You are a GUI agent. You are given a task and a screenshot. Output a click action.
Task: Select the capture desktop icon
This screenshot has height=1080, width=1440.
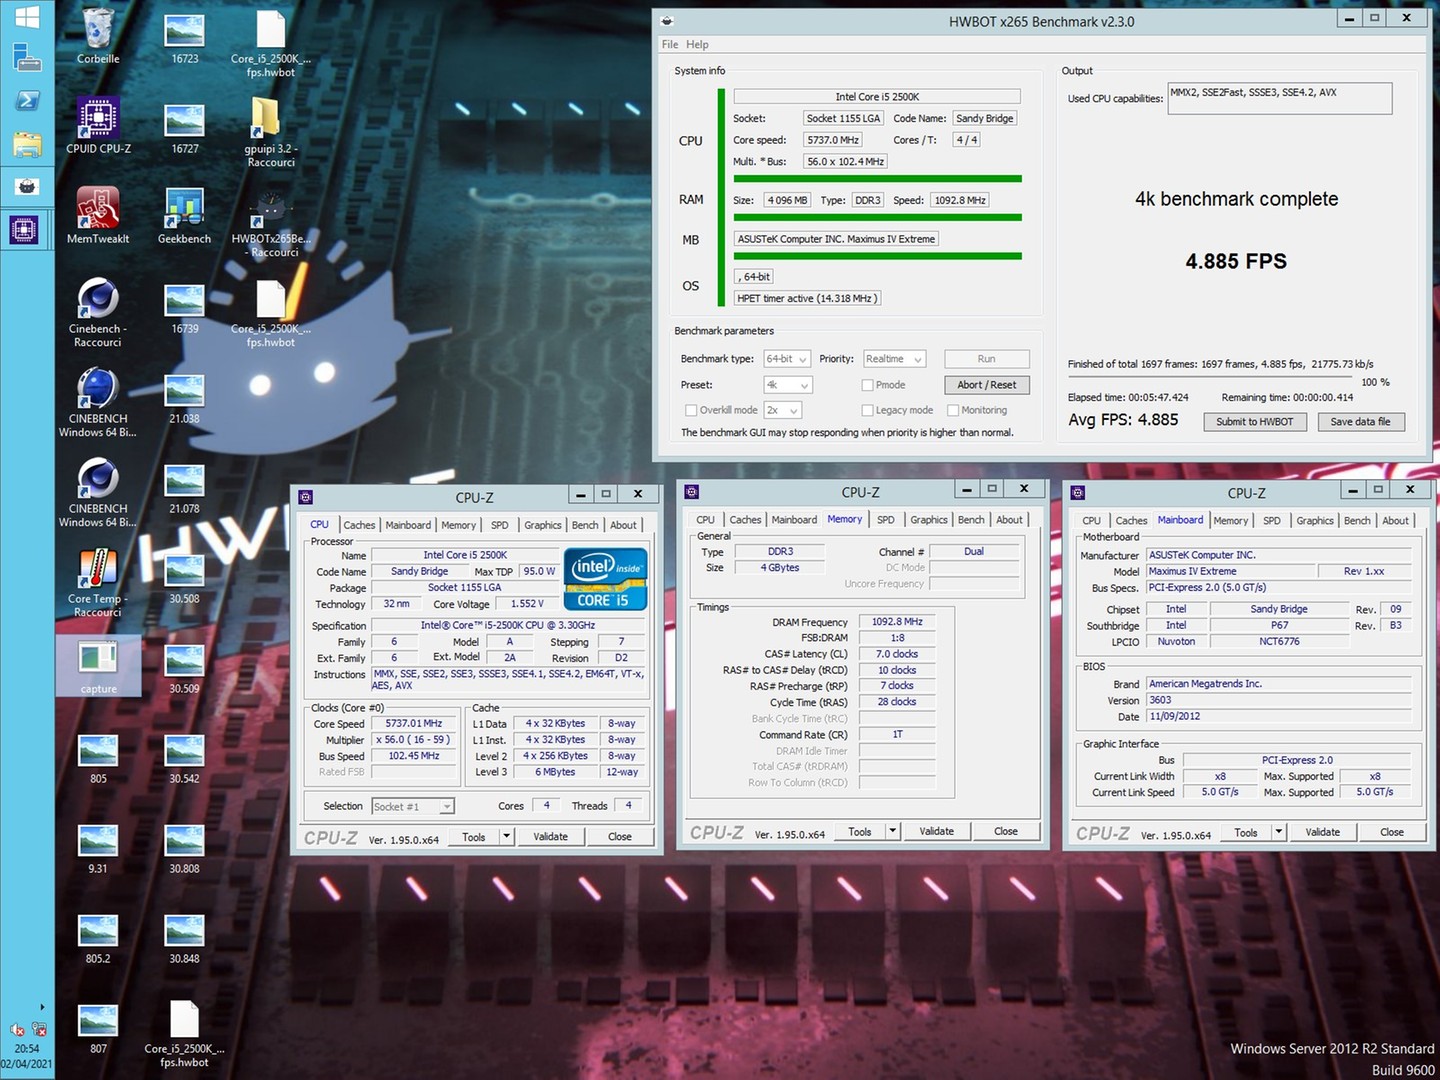[x=98, y=666]
